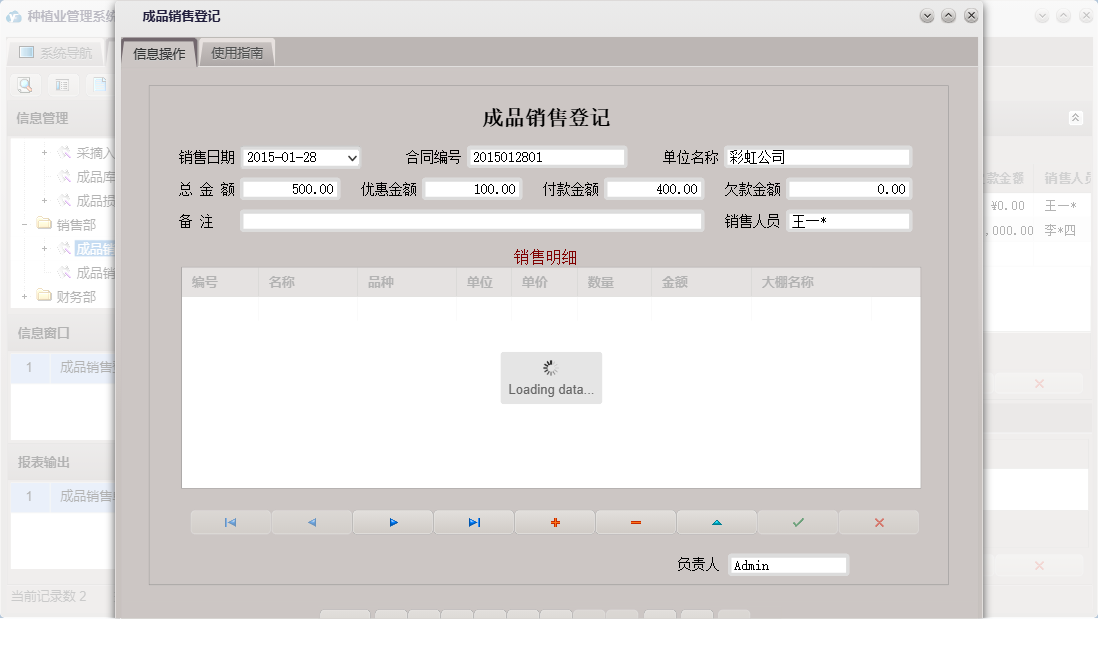Add a new sales detail row with the plus icon
This screenshot has width=1098, height=655.
tap(555, 521)
